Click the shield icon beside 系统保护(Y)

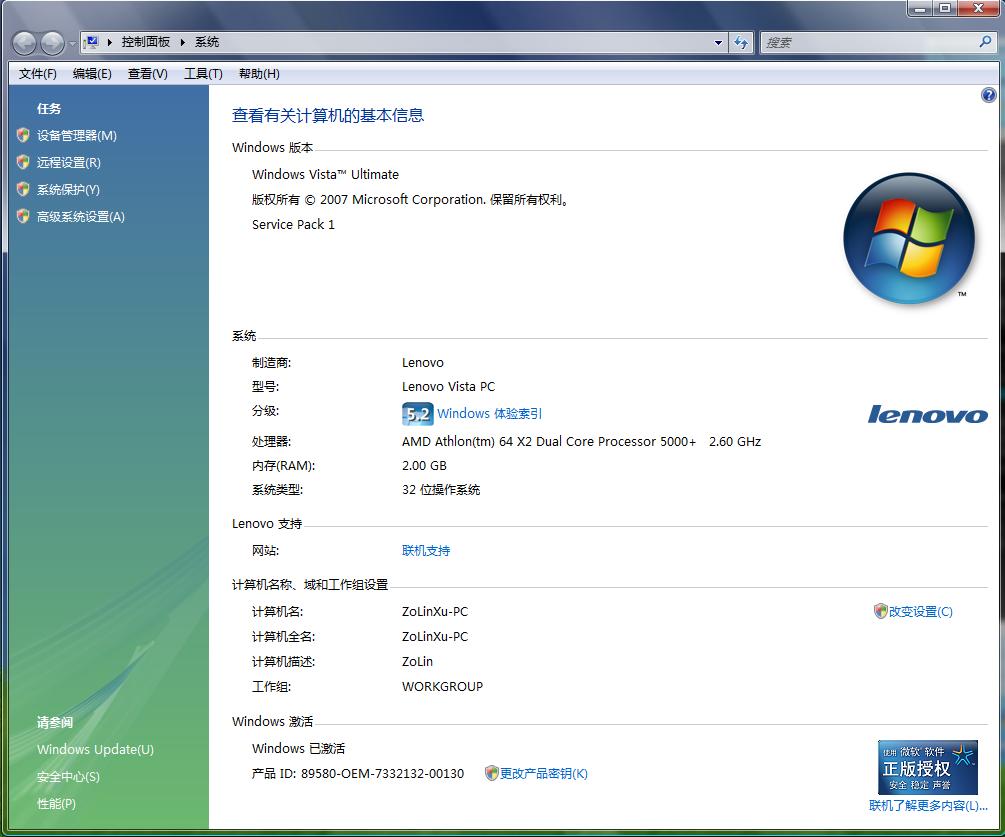(x=23, y=189)
